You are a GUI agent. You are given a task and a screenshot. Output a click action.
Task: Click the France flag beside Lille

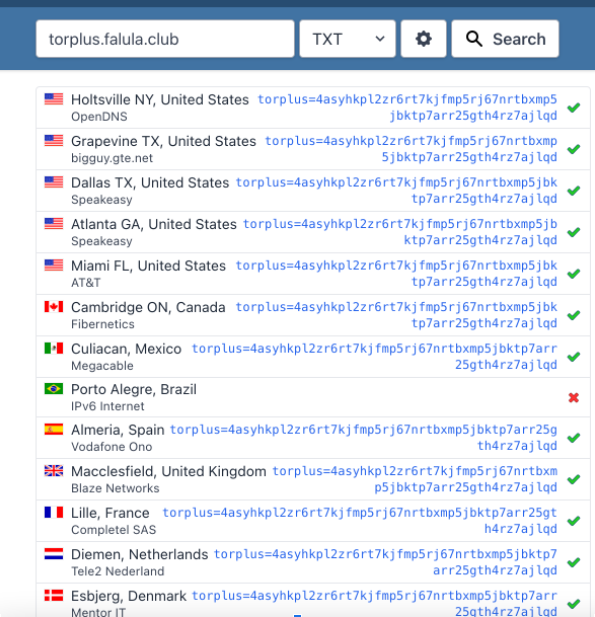[x=54, y=512]
